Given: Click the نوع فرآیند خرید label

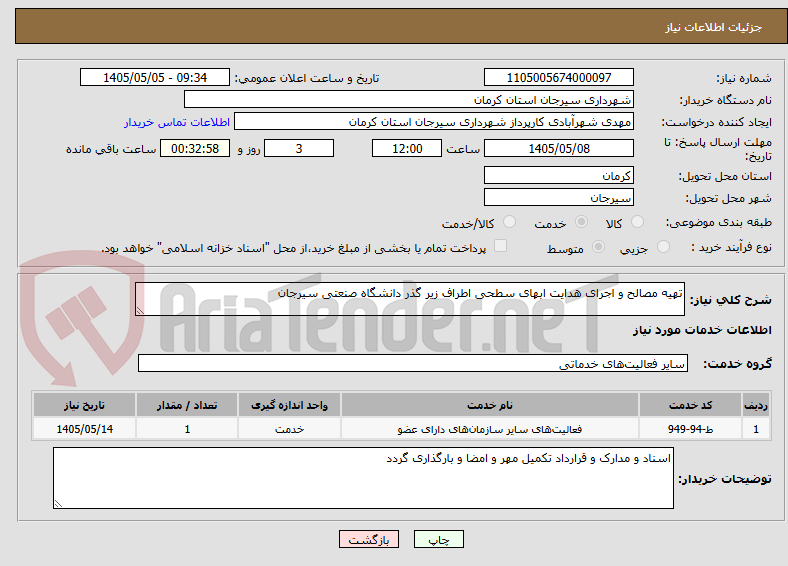Looking at the screenshot, I should coord(731,247).
